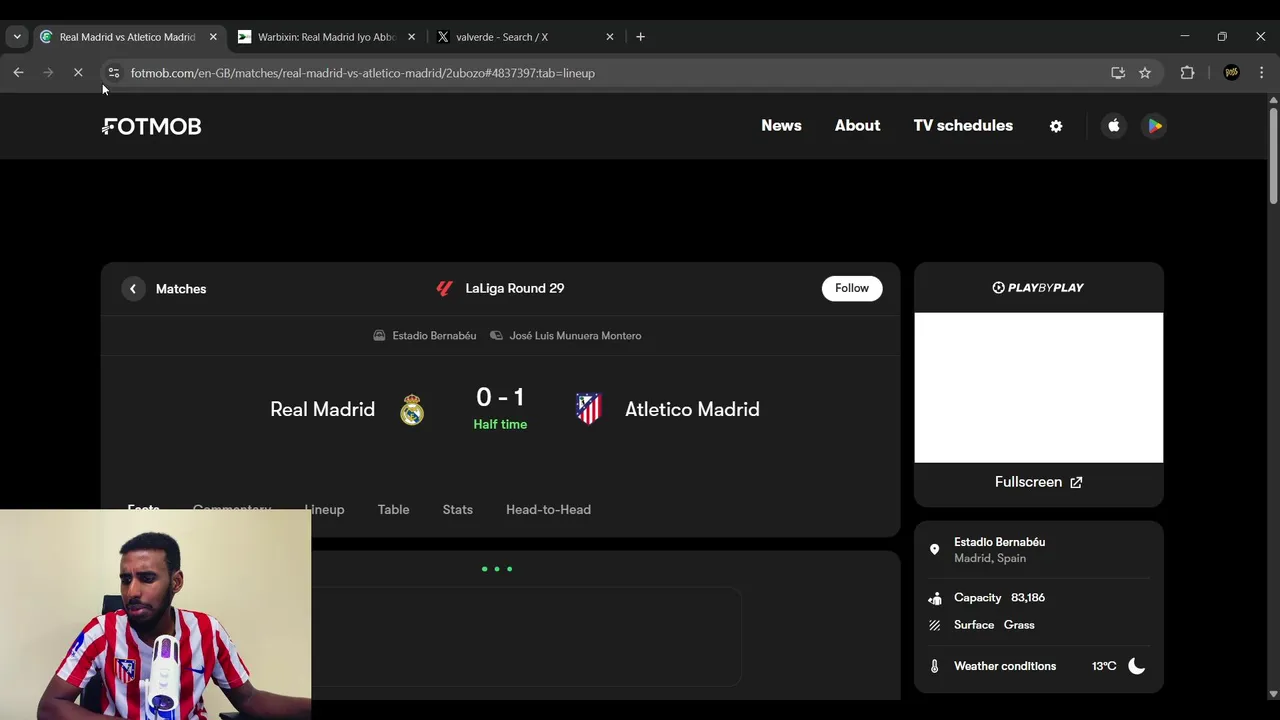Image resolution: width=1280 pixels, height=720 pixels.
Task: Close the Real Madrid vs Atletico tab
Action: [x=213, y=37]
